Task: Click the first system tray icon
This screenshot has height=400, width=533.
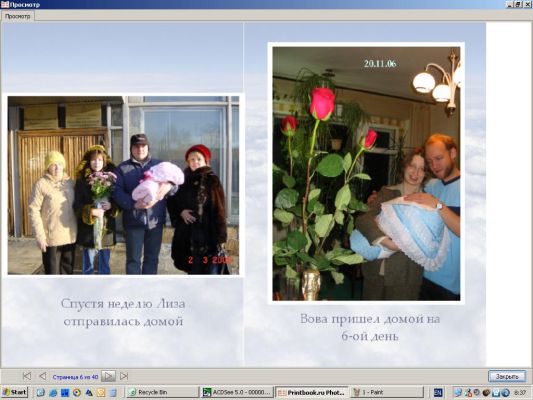Action: point(458,393)
